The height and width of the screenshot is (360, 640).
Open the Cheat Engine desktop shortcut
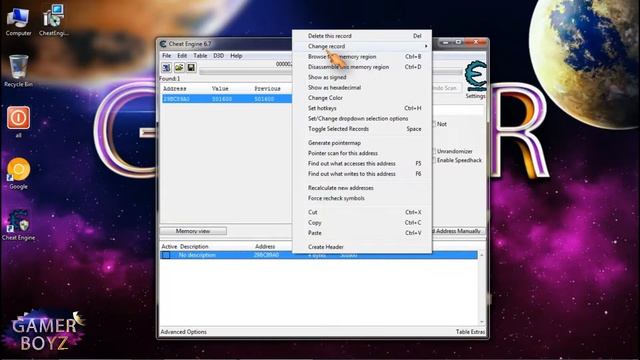pos(18,224)
